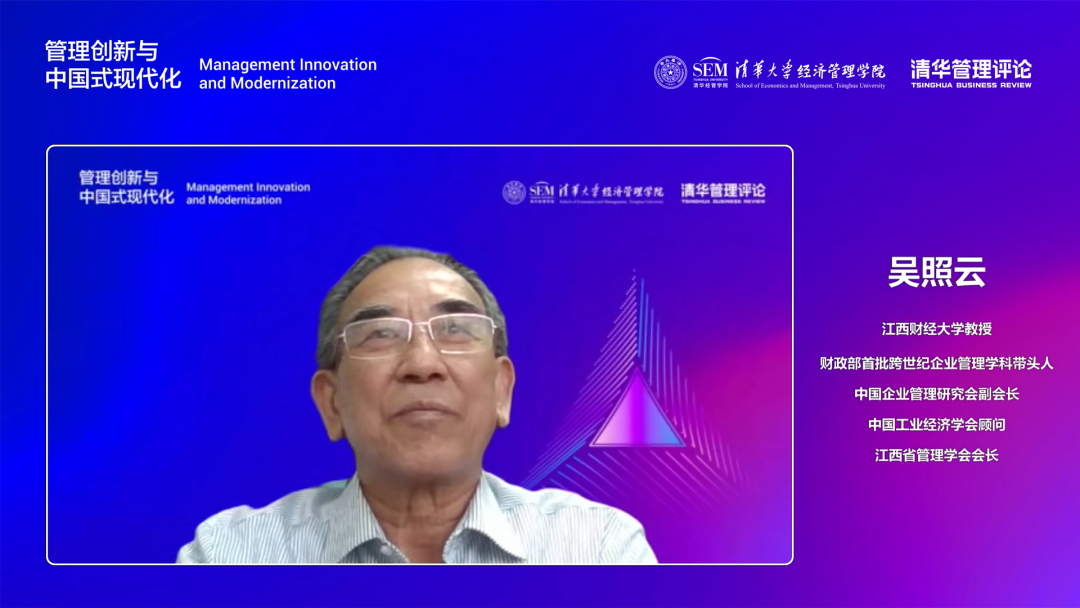The width and height of the screenshot is (1080, 608).
Task: Click the English subtitle inside the video frame
Action: (248, 193)
